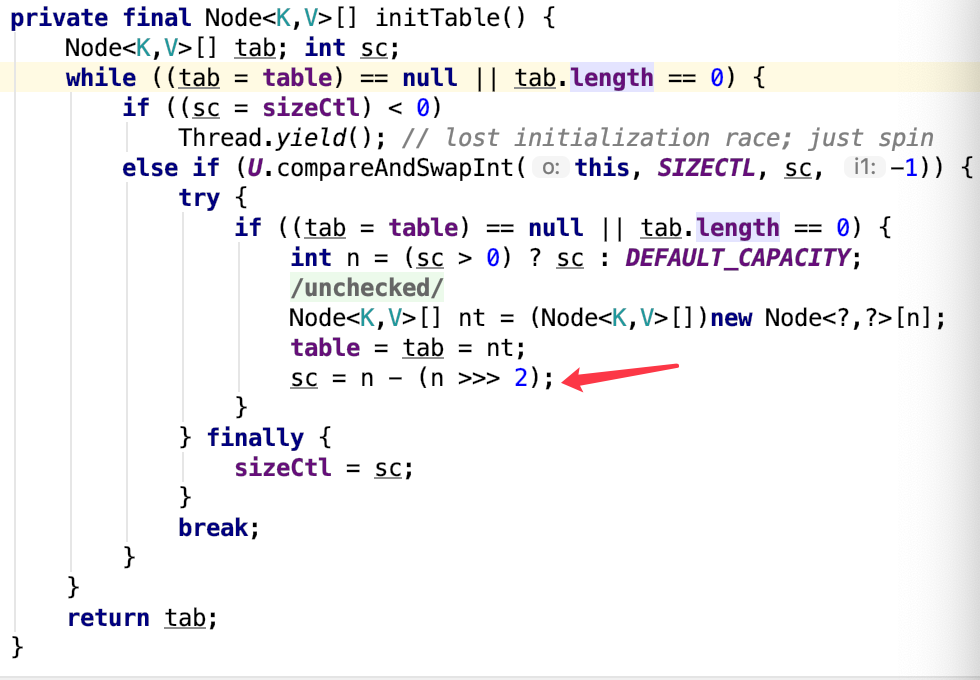Screen dimensions: 980x680
Task: Click highlighted 'length' in while condition
Action: (x=612, y=78)
